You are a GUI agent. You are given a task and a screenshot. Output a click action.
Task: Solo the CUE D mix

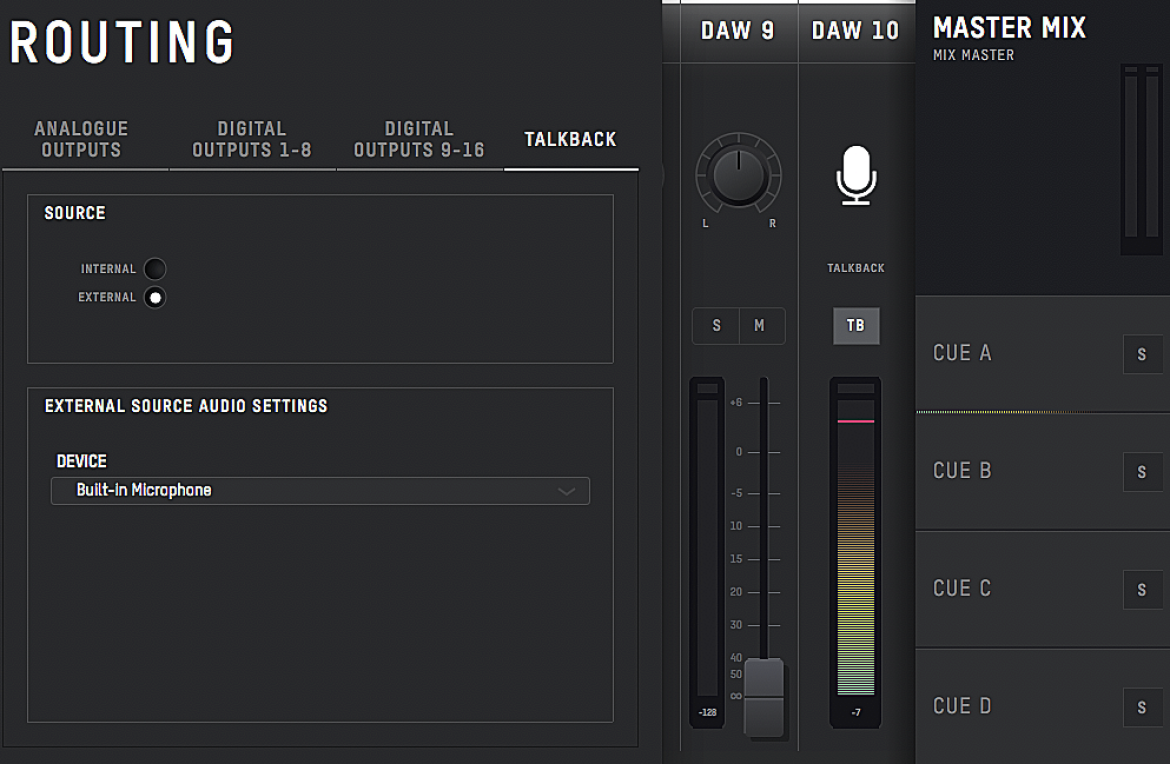[x=1142, y=707]
